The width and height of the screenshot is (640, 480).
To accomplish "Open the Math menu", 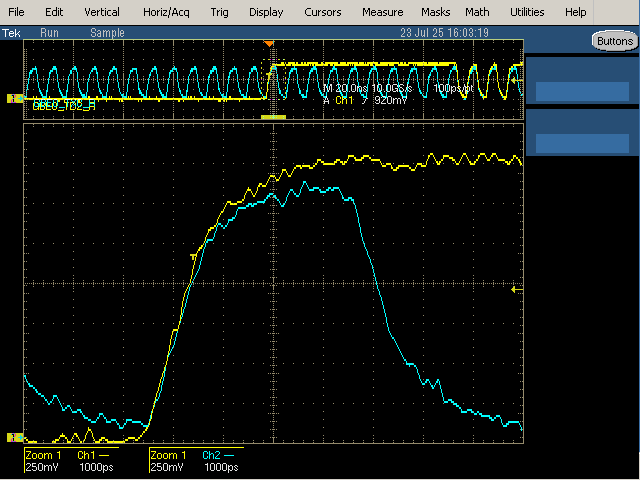I will (477, 12).
